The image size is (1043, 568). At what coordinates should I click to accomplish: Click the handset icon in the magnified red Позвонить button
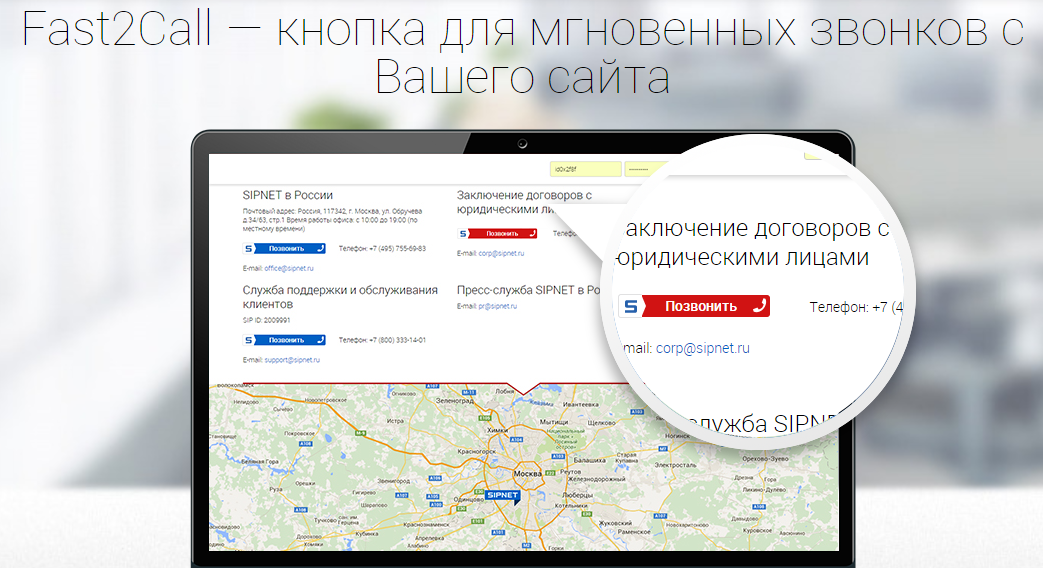point(760,306)
